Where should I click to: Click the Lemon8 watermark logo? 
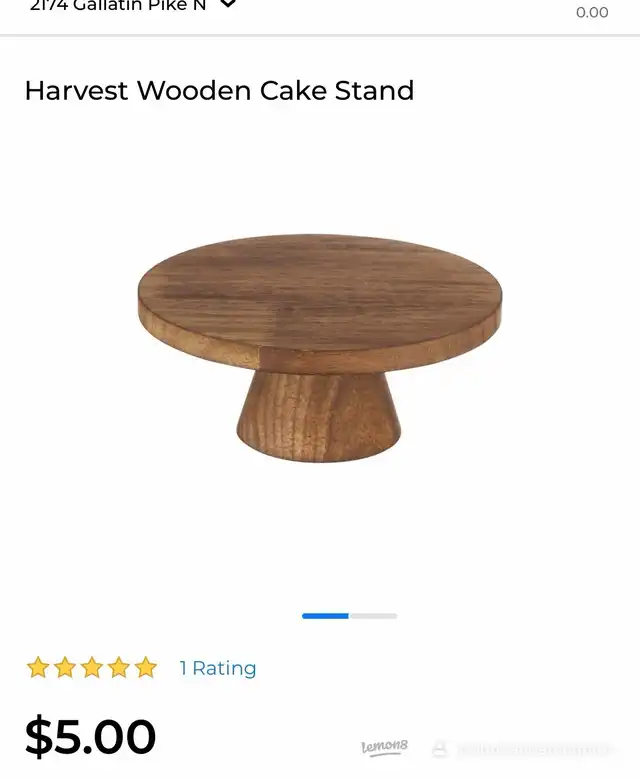tap(385, 747)
